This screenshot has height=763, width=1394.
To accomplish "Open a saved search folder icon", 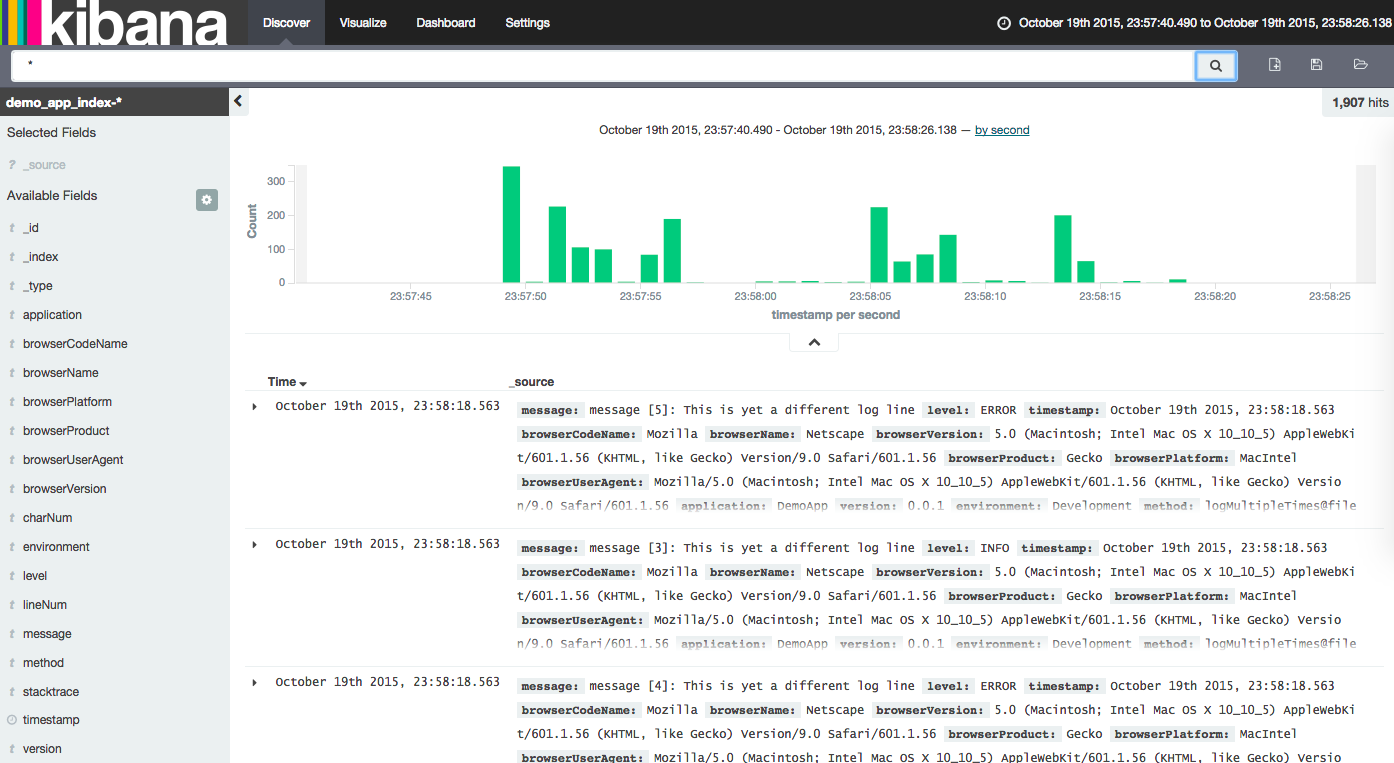I will coord(1360,65).
